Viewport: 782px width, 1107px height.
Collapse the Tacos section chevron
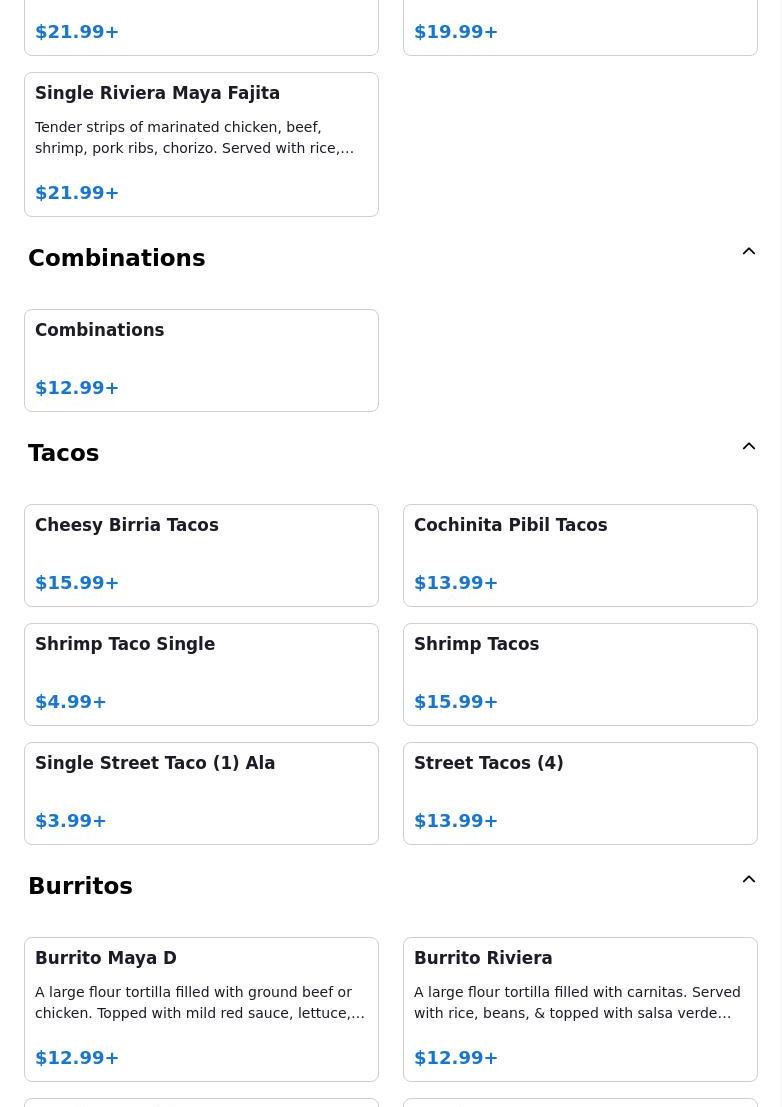(x=748, y=447)
